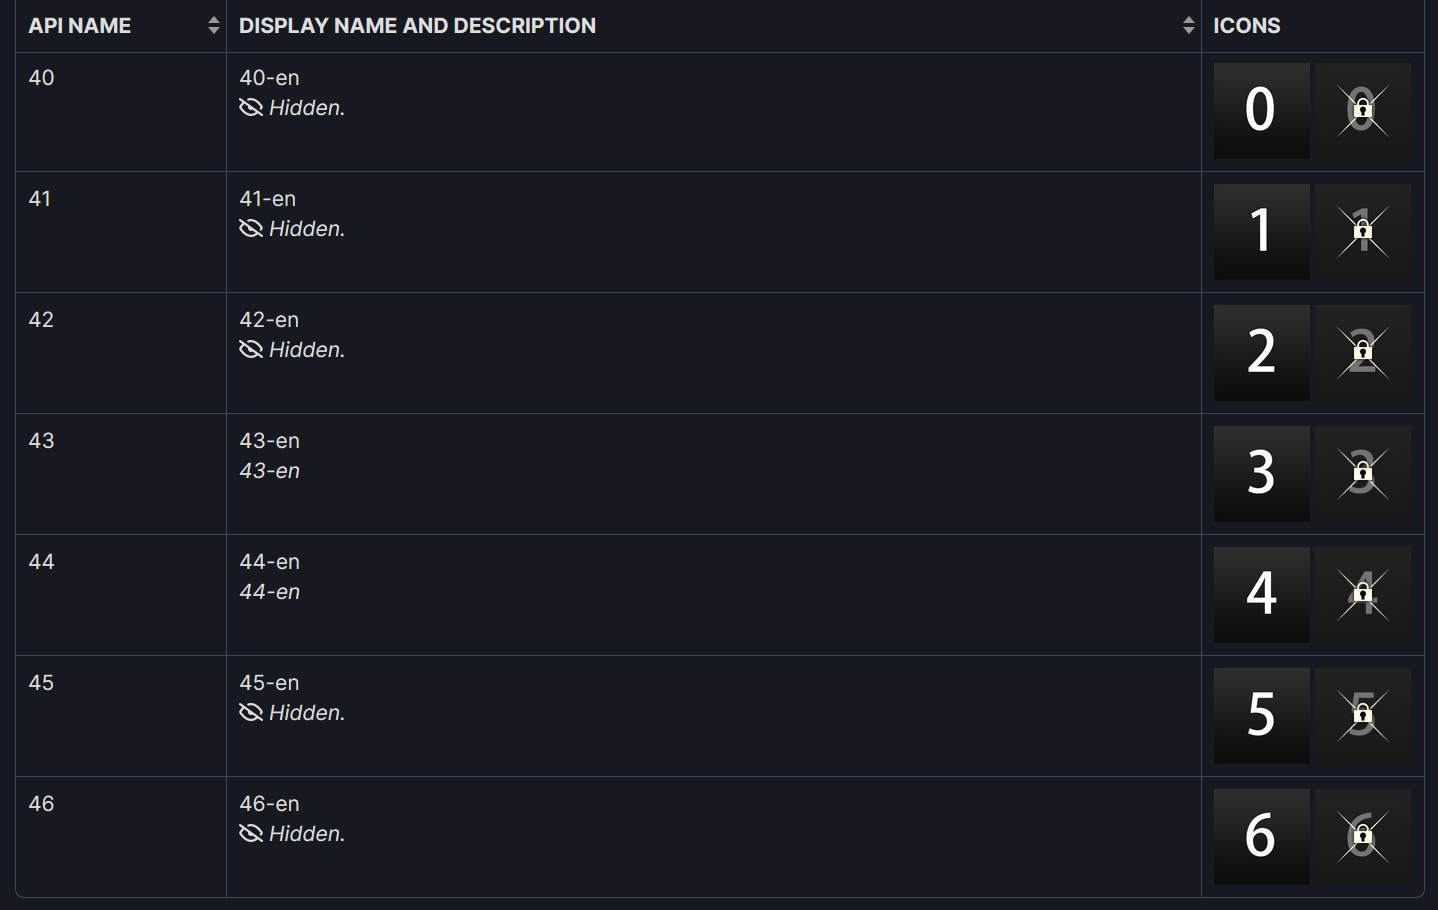
Task: Click the 43-en display name text
Action: (269, 440)
